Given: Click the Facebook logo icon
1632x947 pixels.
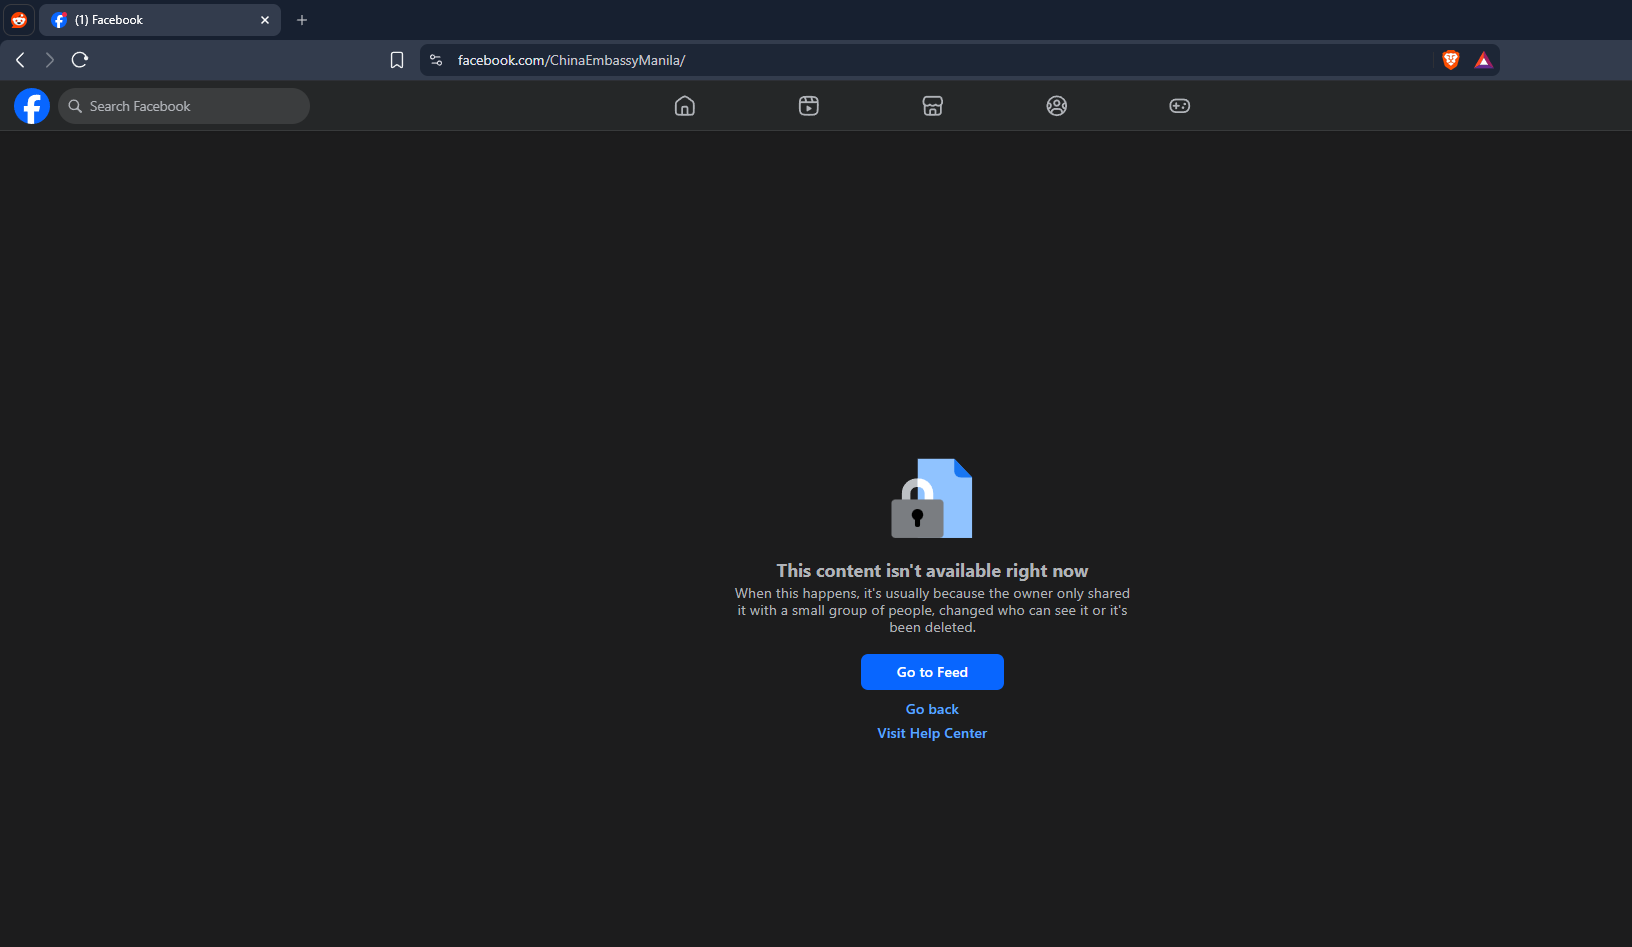Looking at the screenshot, I should point(32,106).
